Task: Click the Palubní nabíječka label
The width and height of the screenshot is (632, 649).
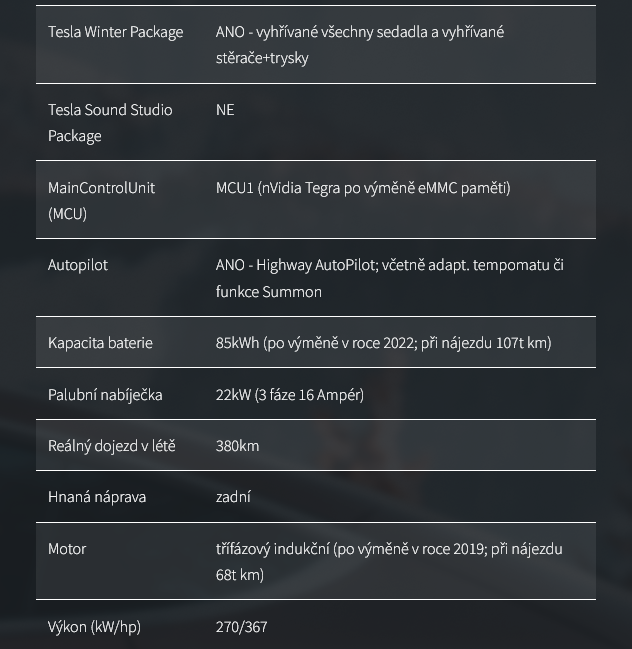Action: click(x=105, y=395)
